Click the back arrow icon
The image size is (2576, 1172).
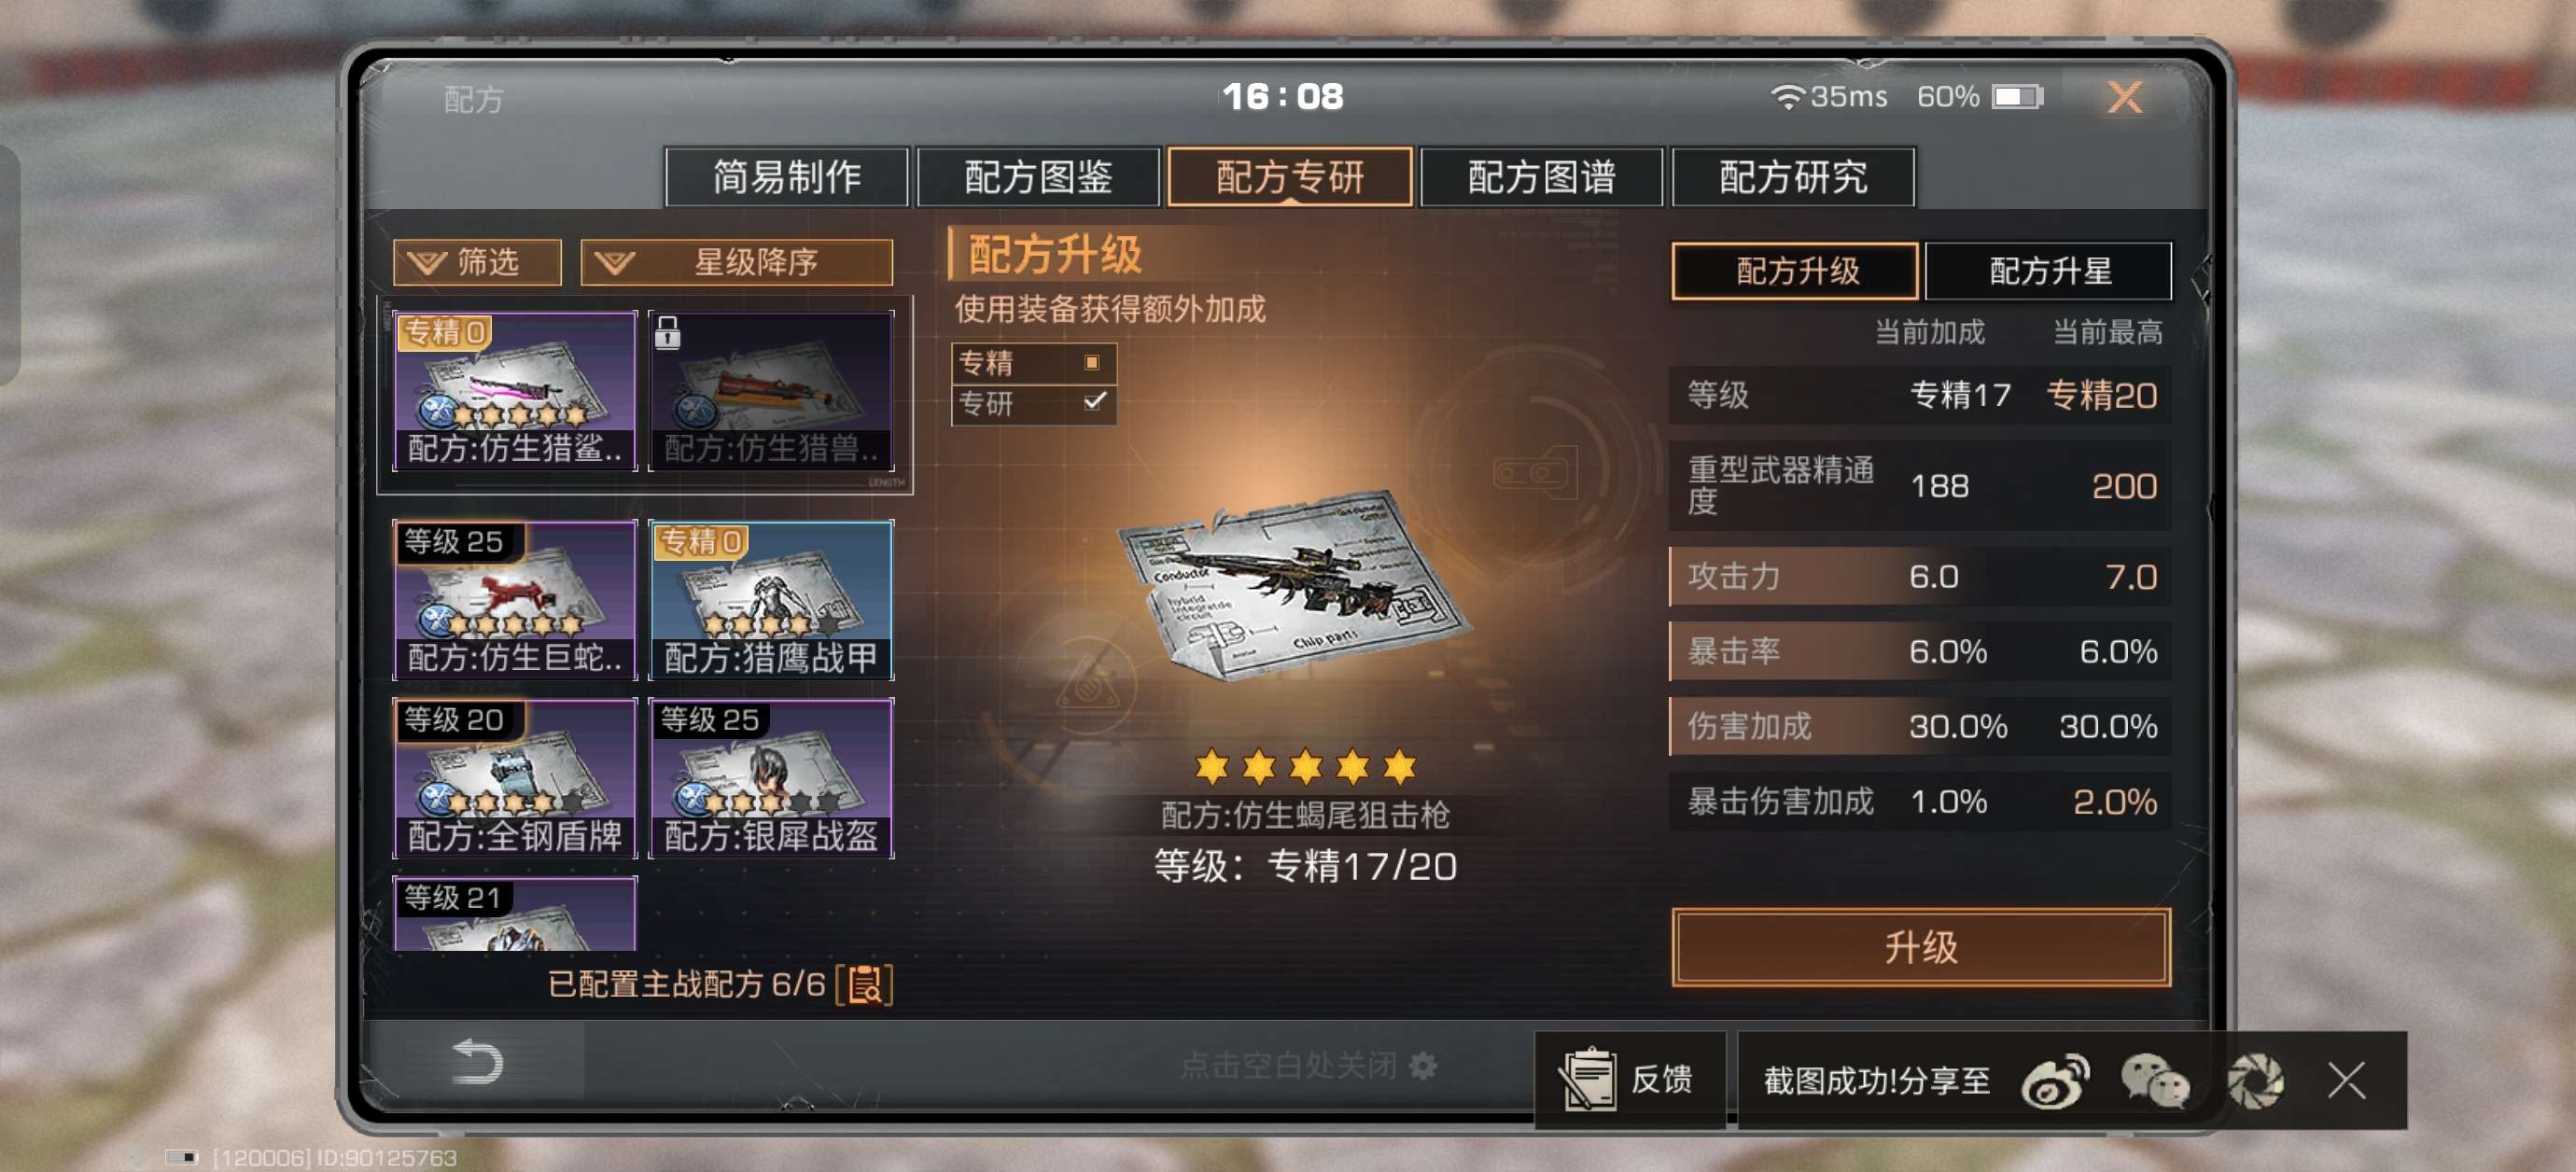point(477,1062)
